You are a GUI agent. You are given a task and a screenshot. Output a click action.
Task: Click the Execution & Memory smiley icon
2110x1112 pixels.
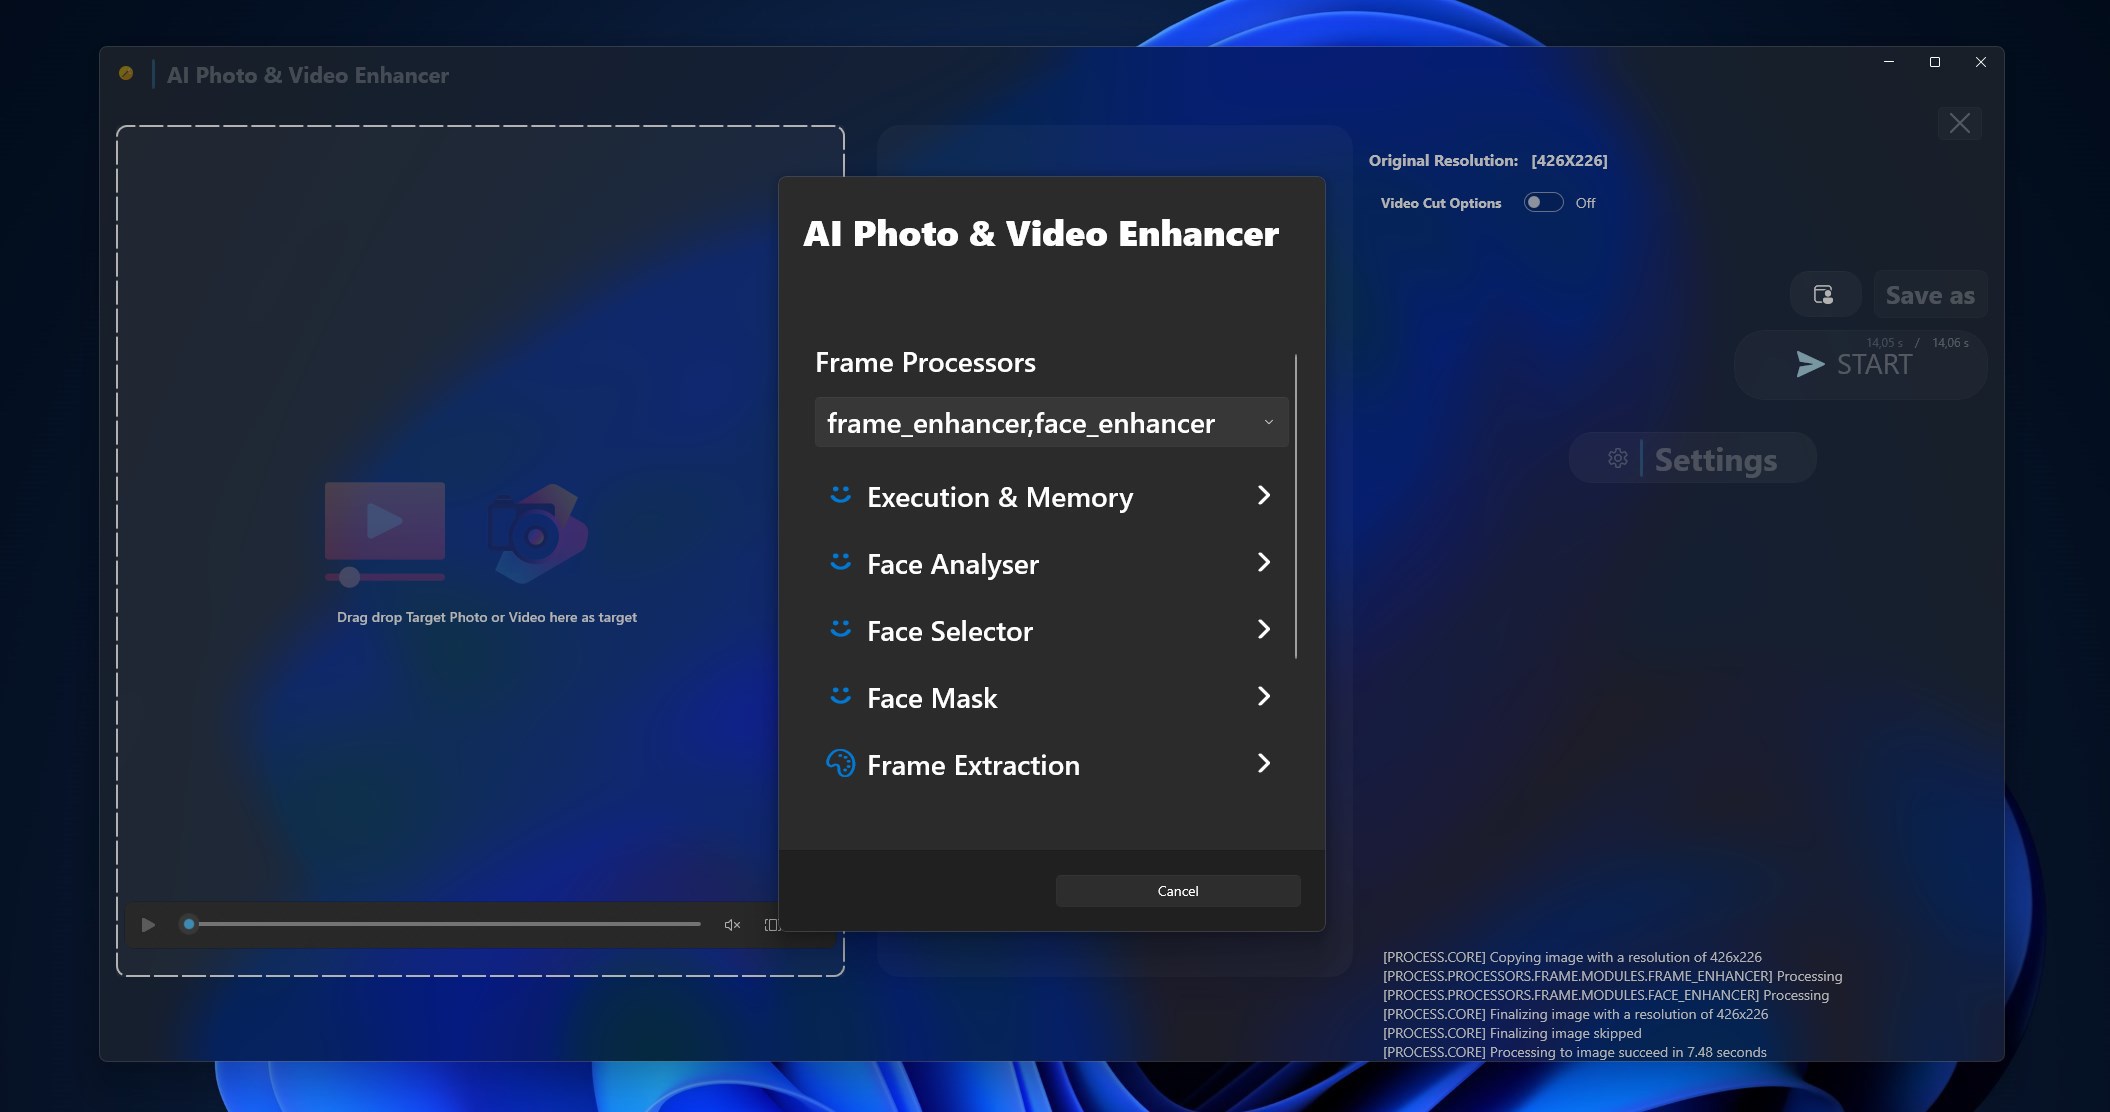840,495
